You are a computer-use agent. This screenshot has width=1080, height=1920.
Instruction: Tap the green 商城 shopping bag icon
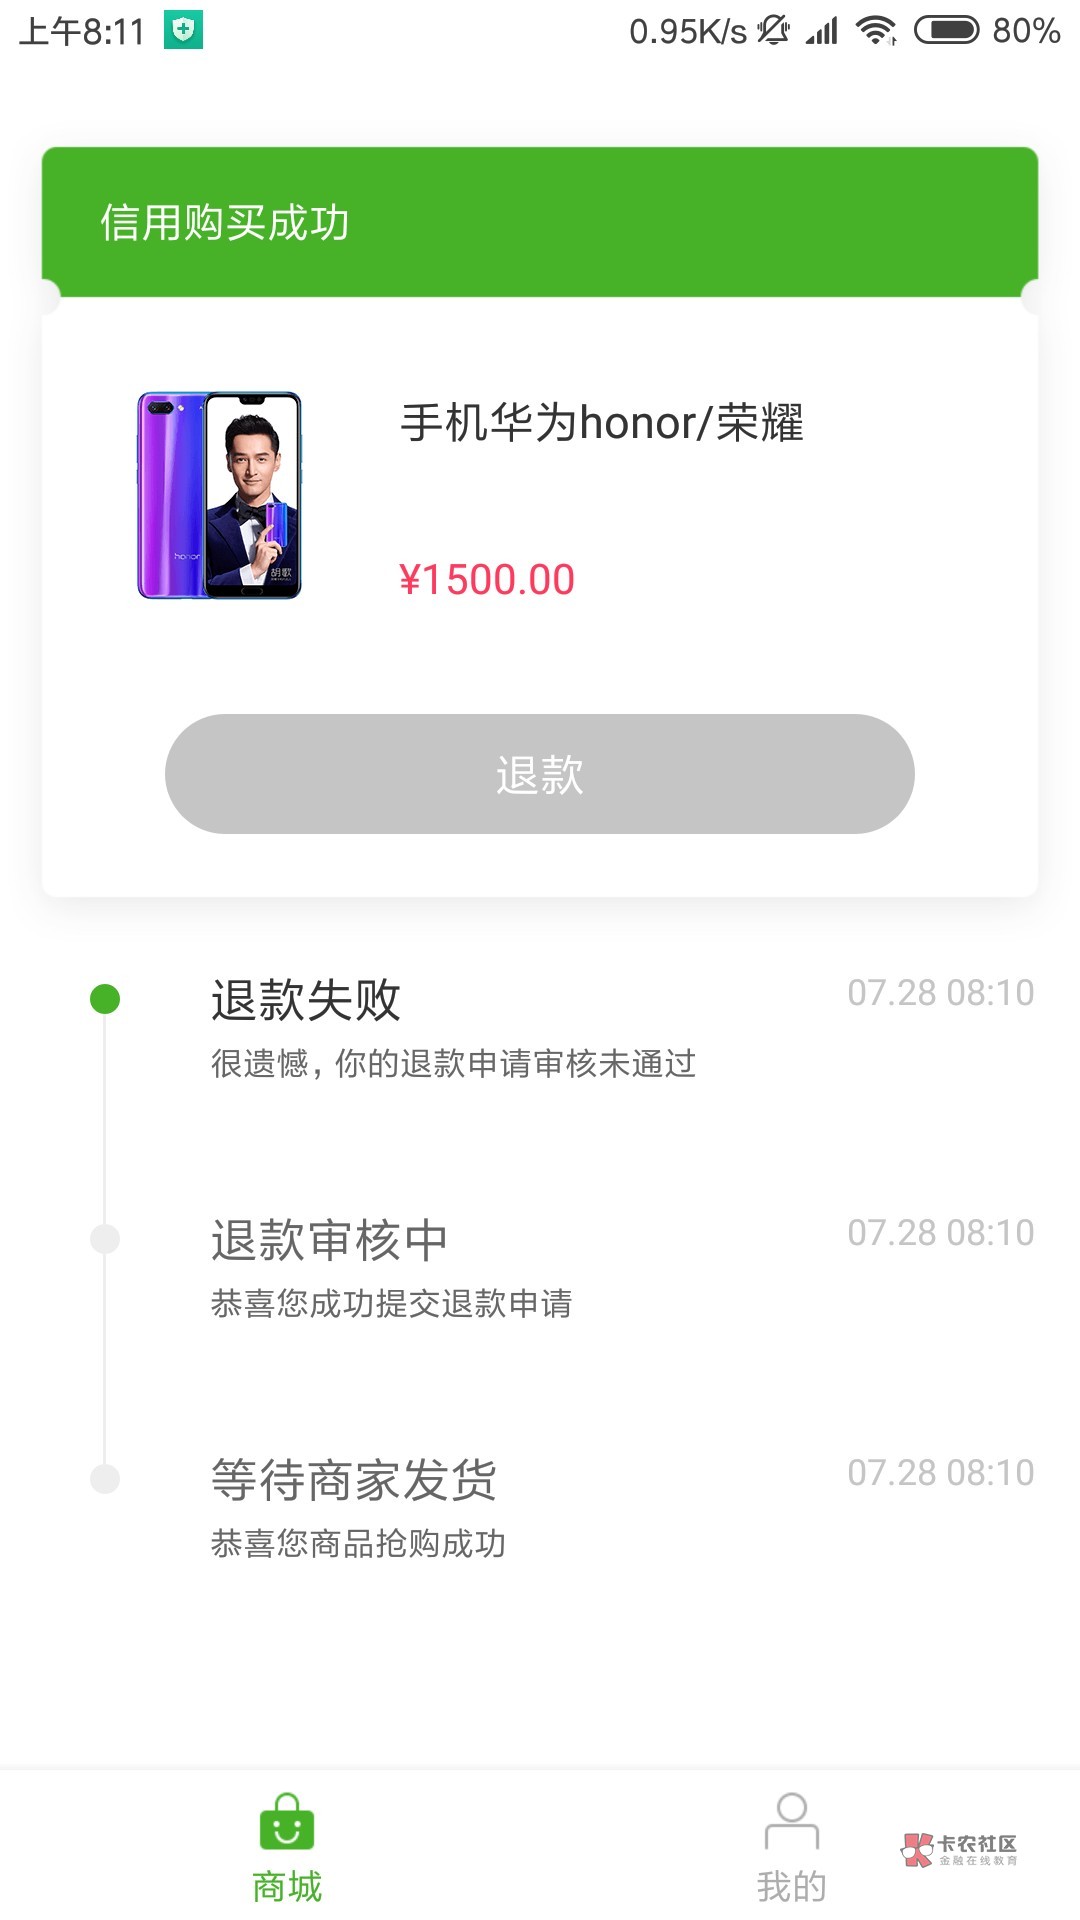[x=287, y=1822]
